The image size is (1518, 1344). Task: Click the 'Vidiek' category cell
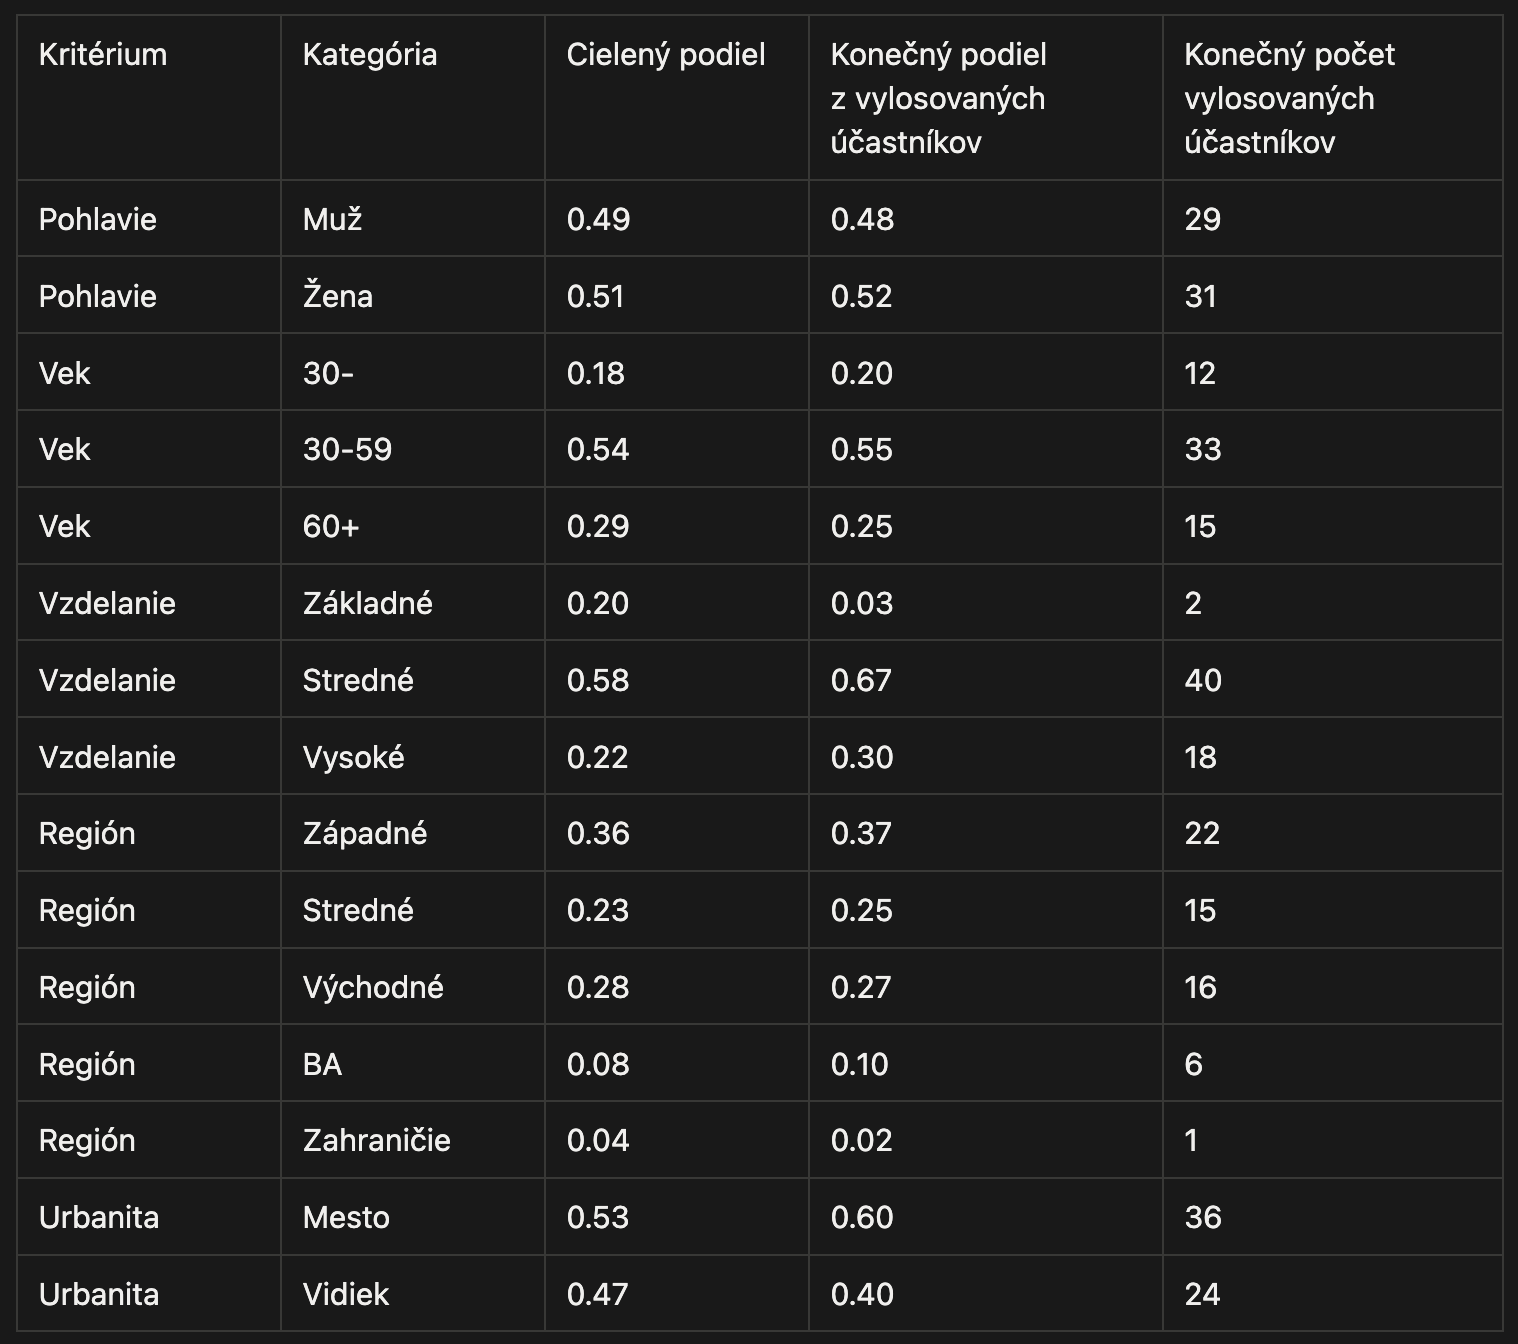(346, 1294)
